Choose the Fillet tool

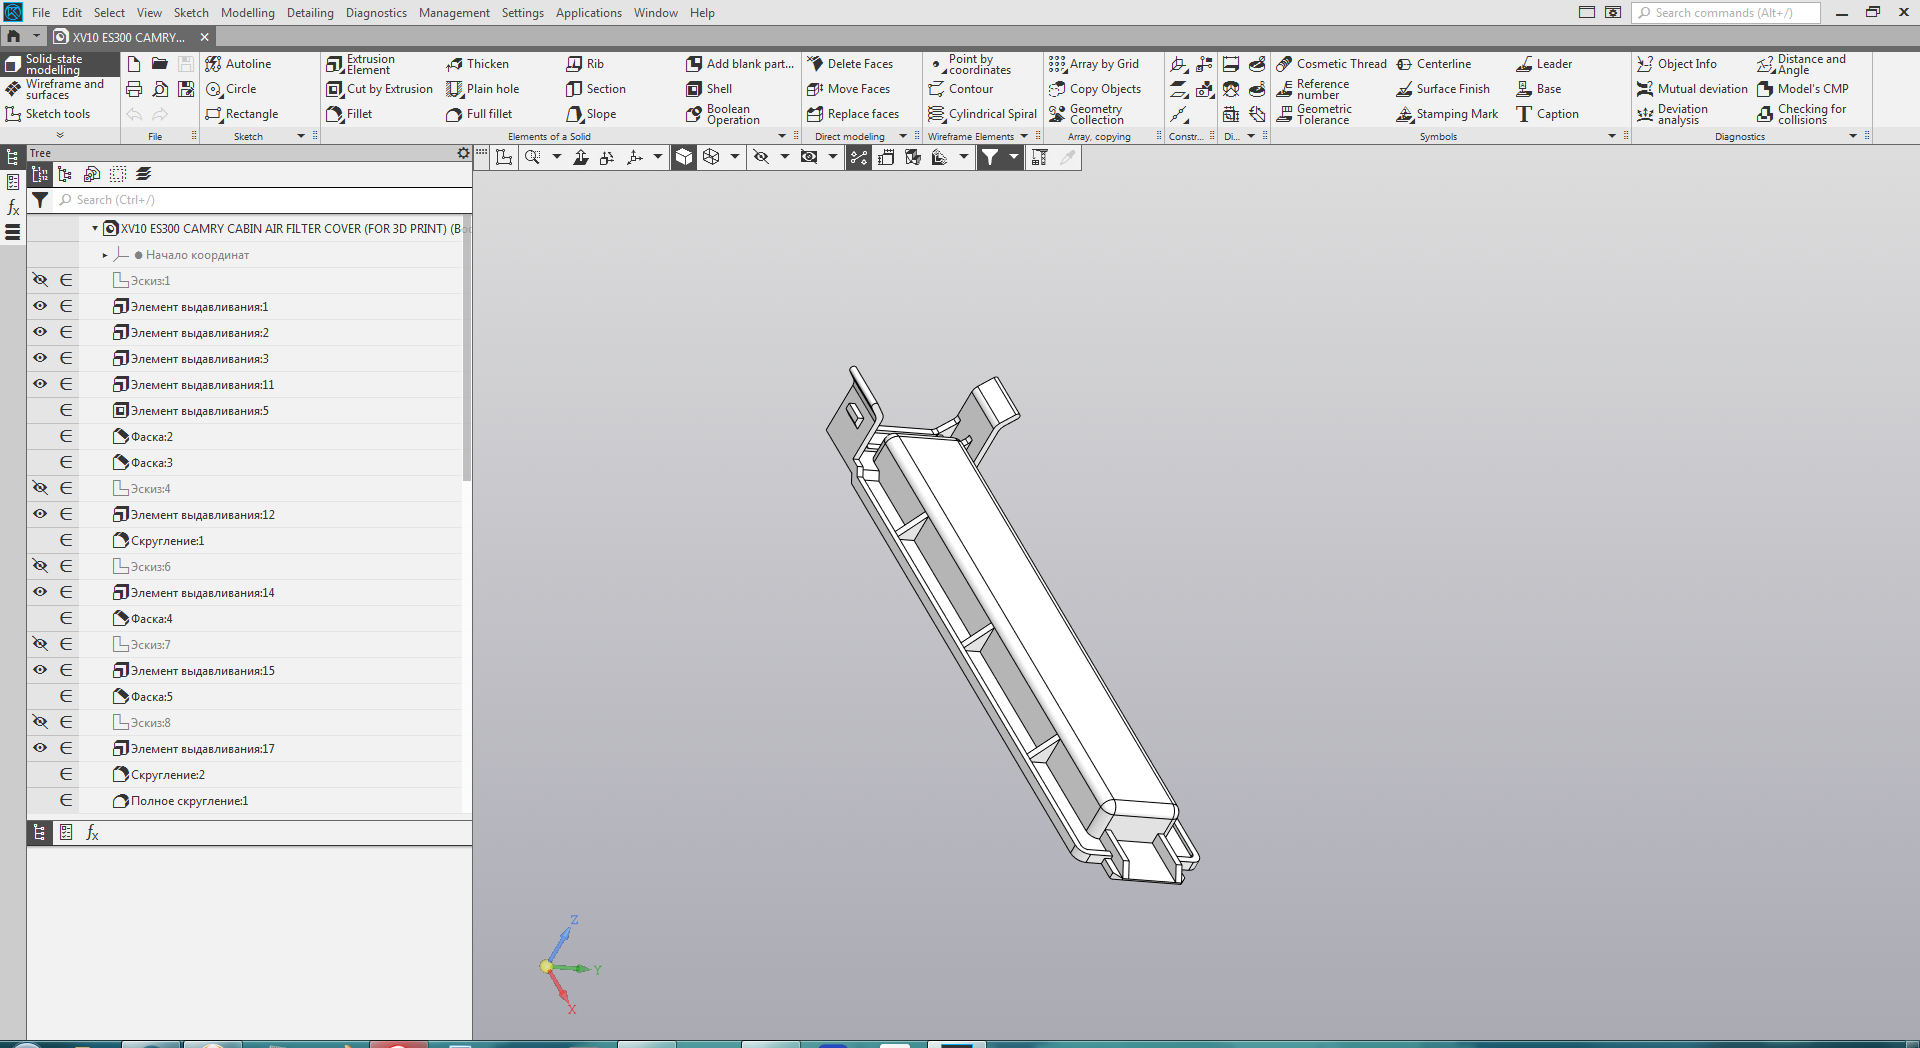(x=350, y=114)
